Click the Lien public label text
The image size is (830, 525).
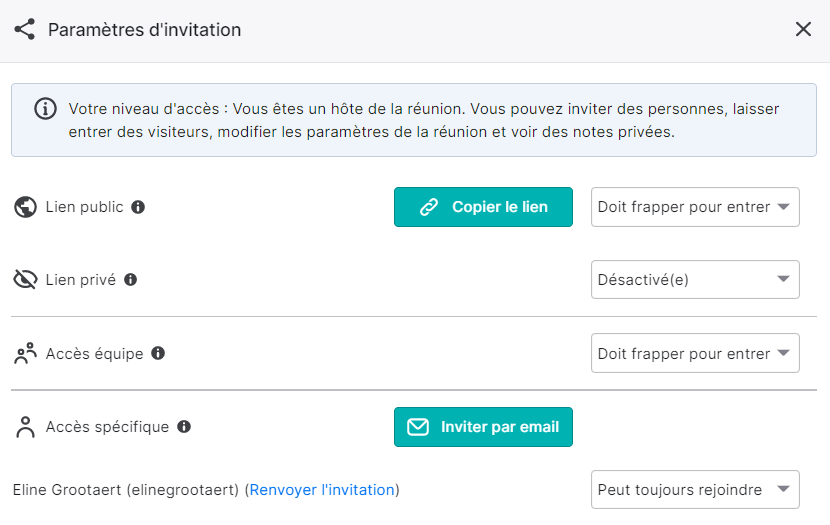point(84,207)
